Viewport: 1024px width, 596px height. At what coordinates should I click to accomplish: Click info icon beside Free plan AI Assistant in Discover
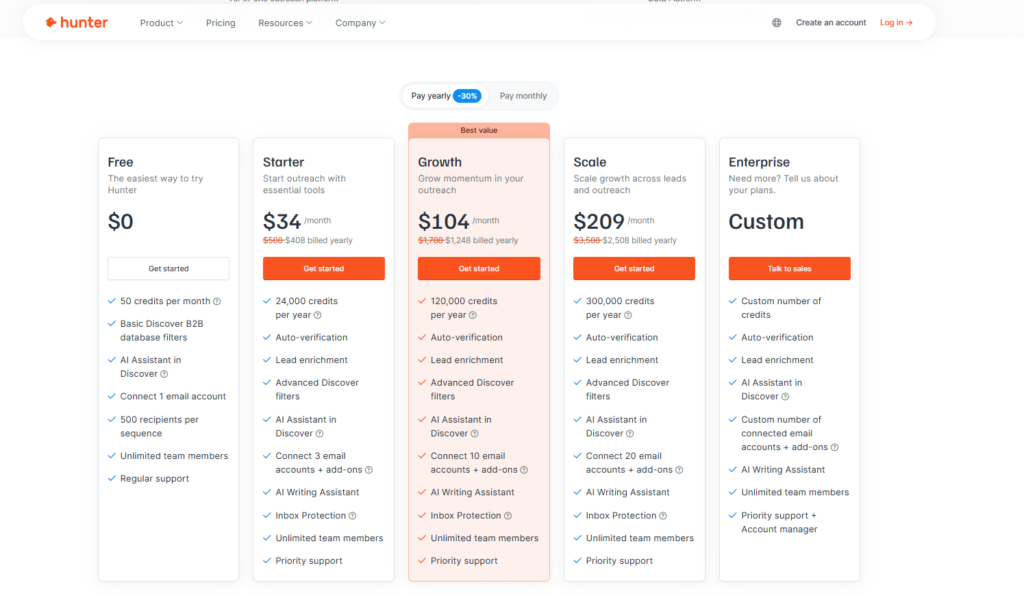pyautogui.click(x=164, y=374)
